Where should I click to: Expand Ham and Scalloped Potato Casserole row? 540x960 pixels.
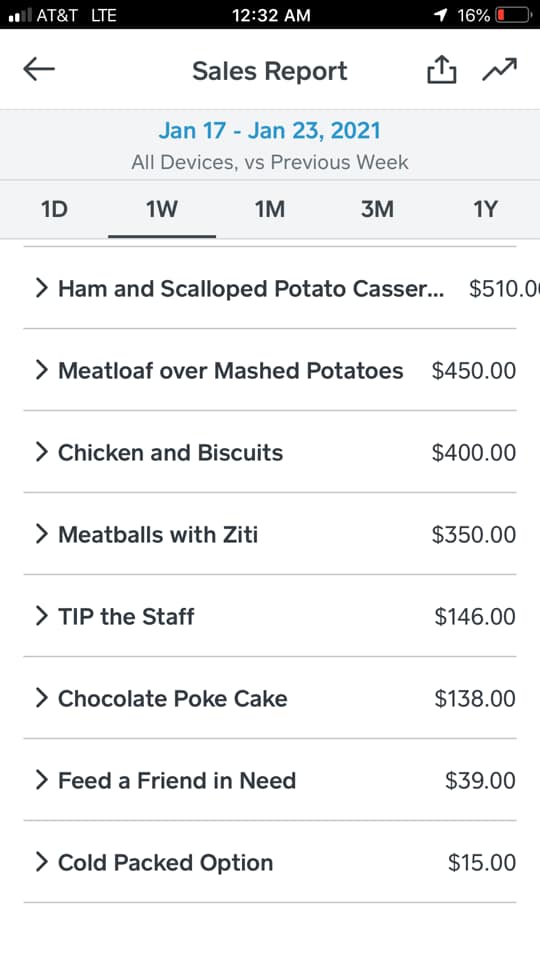click(x=270, y=288)
